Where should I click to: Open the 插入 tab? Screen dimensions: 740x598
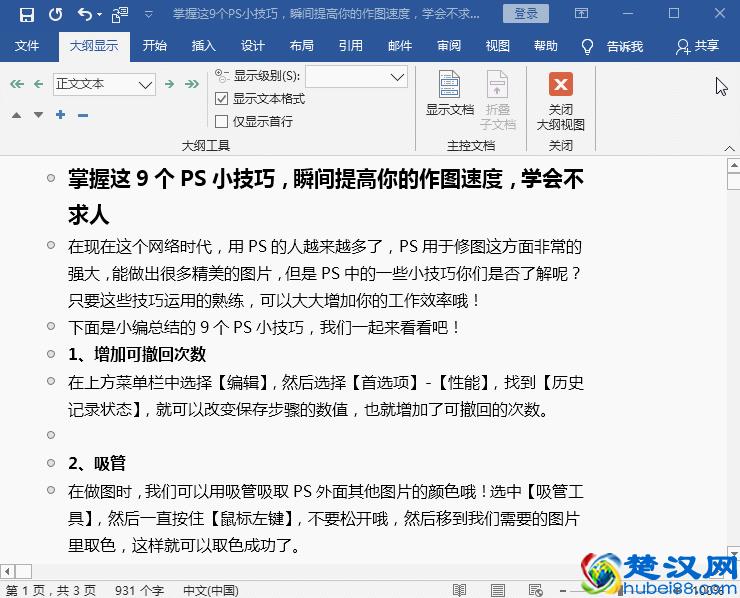pos(204,46)
